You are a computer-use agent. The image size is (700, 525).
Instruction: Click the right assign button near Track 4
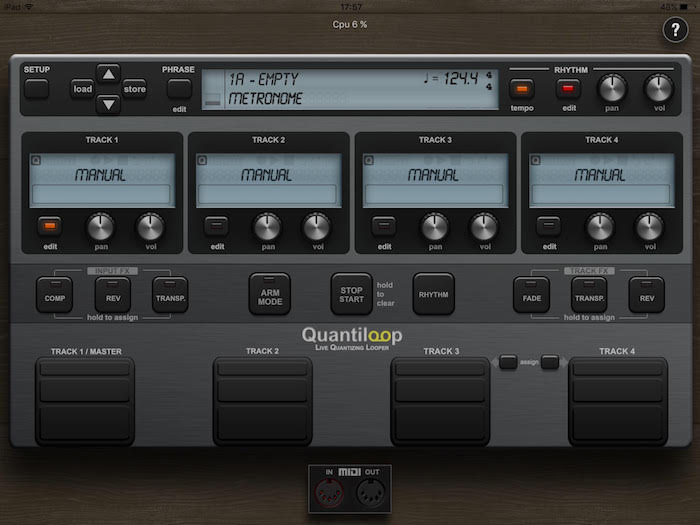point(550,362)
